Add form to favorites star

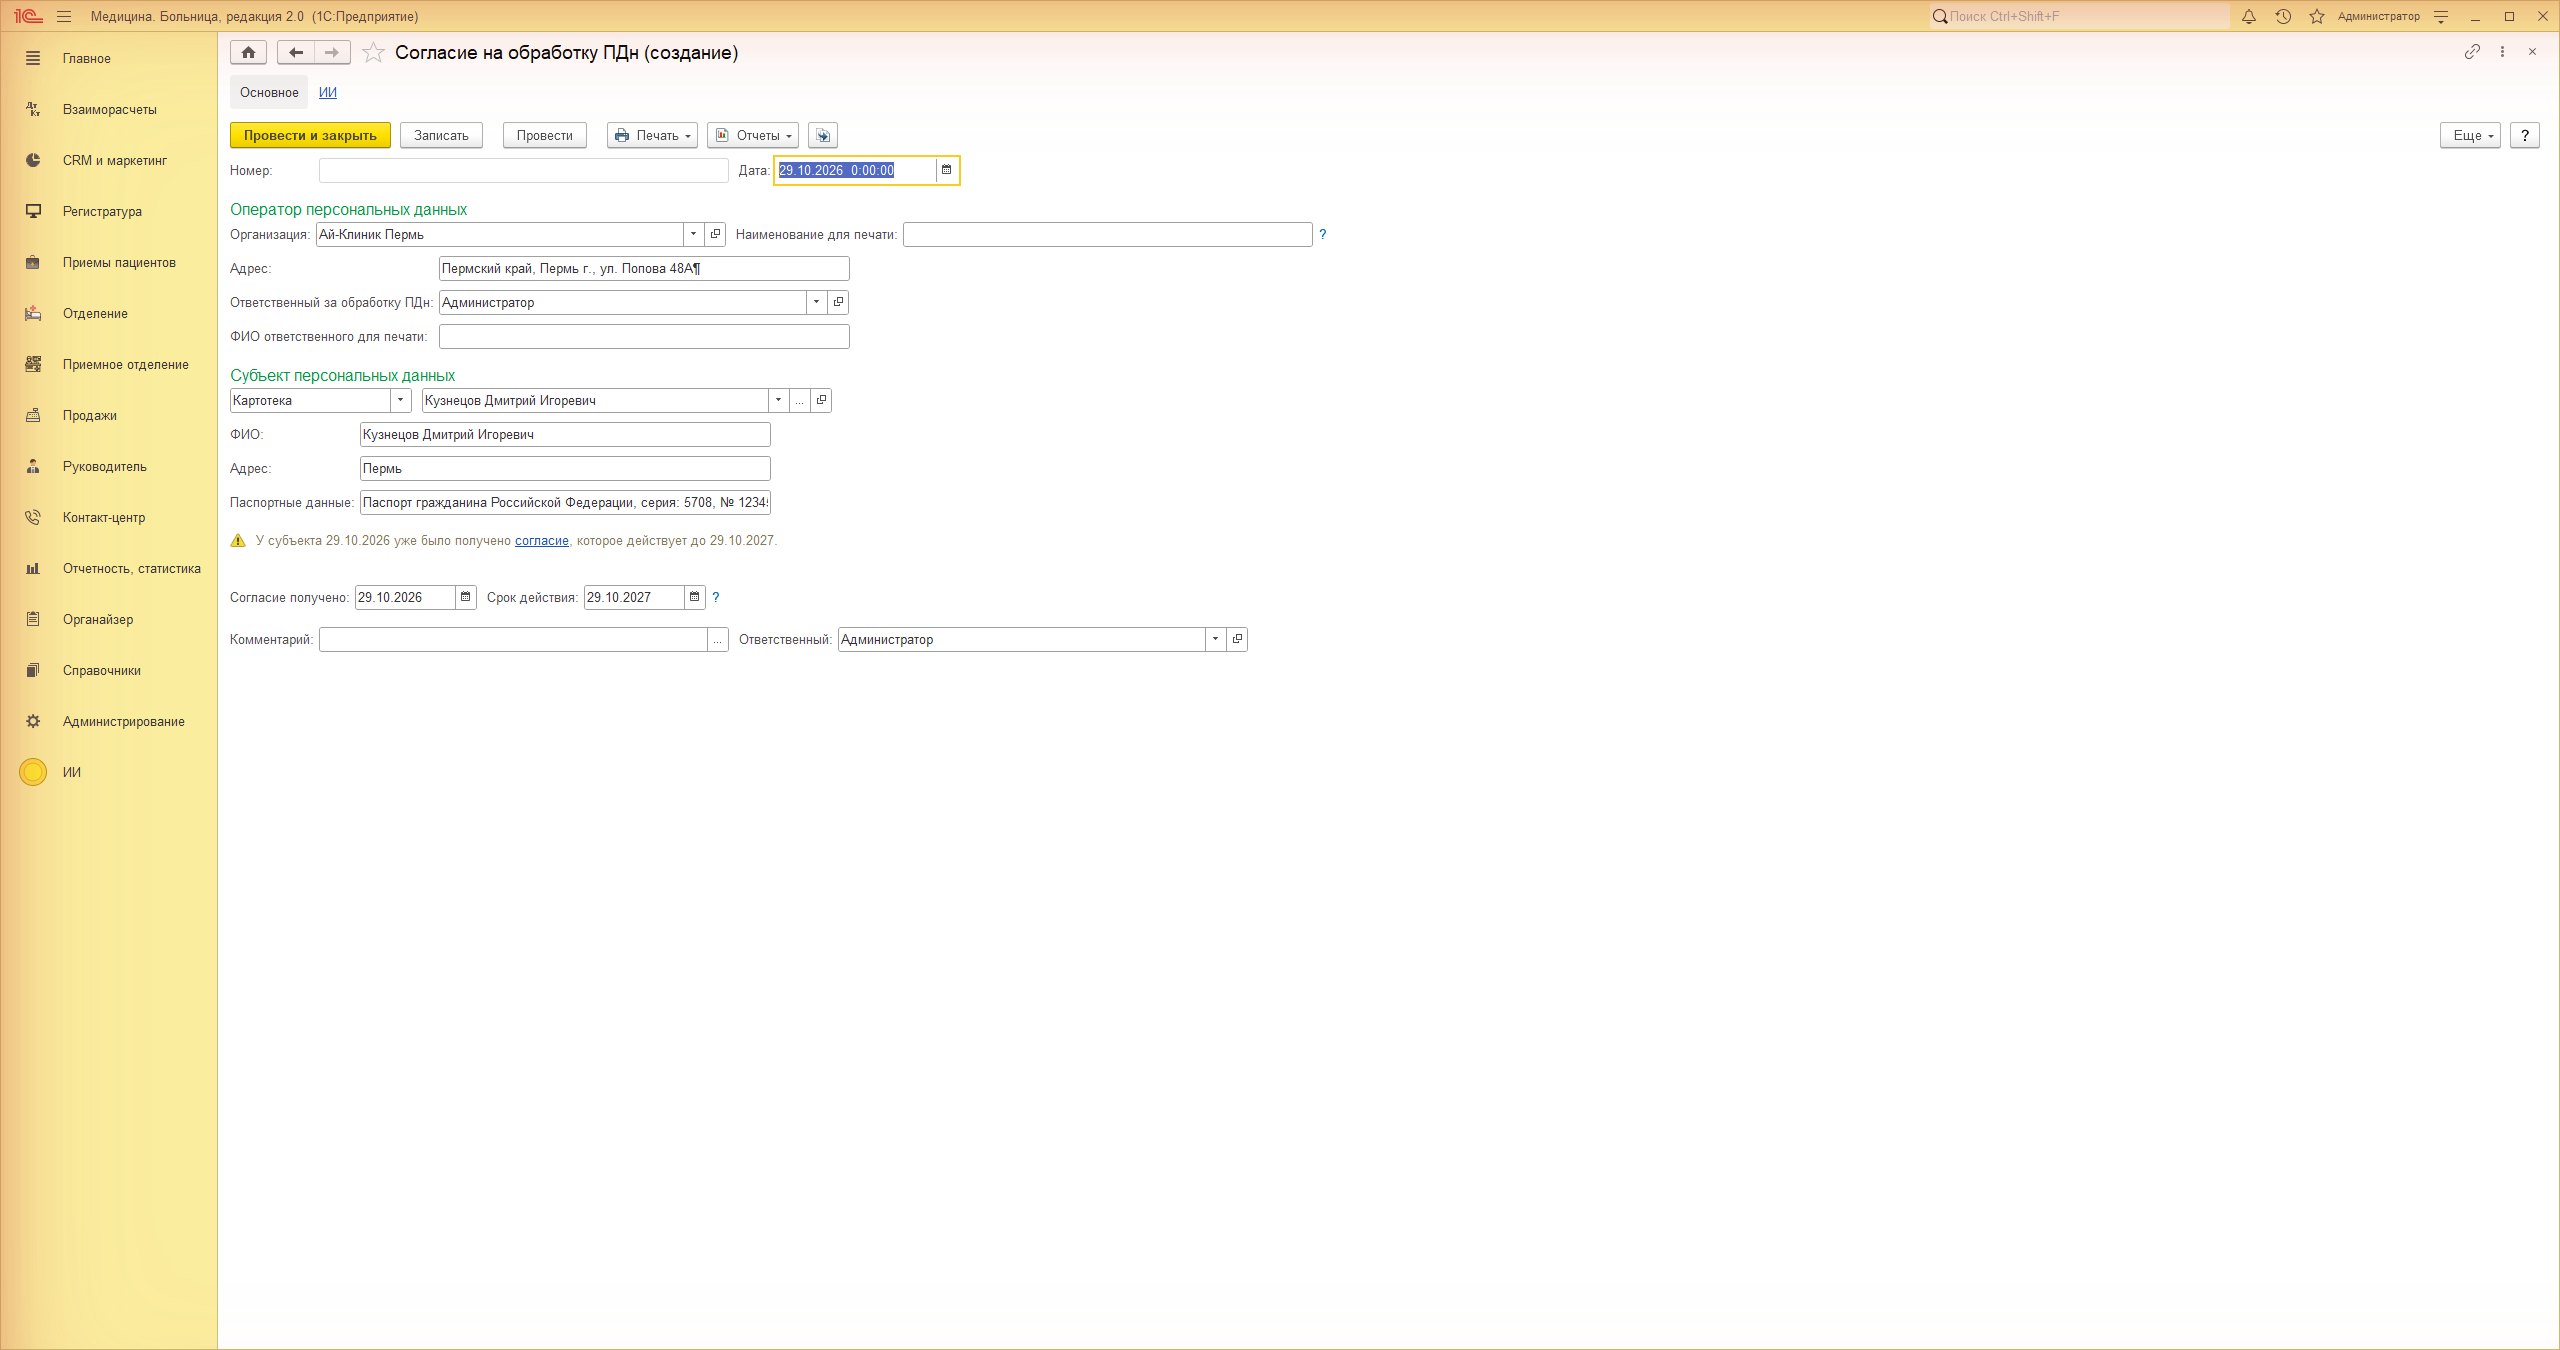[x=373, y=53]
